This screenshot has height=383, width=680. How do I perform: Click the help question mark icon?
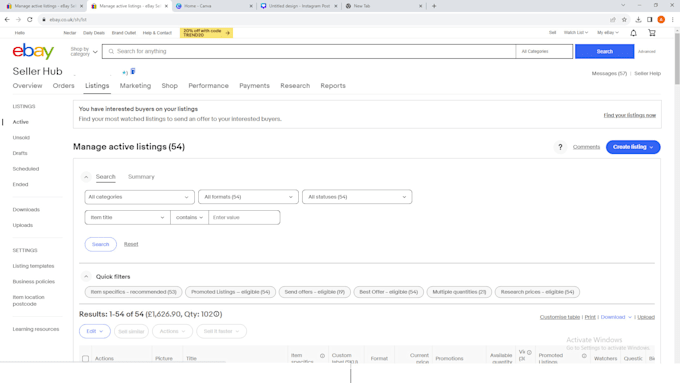tap(560, 147)
